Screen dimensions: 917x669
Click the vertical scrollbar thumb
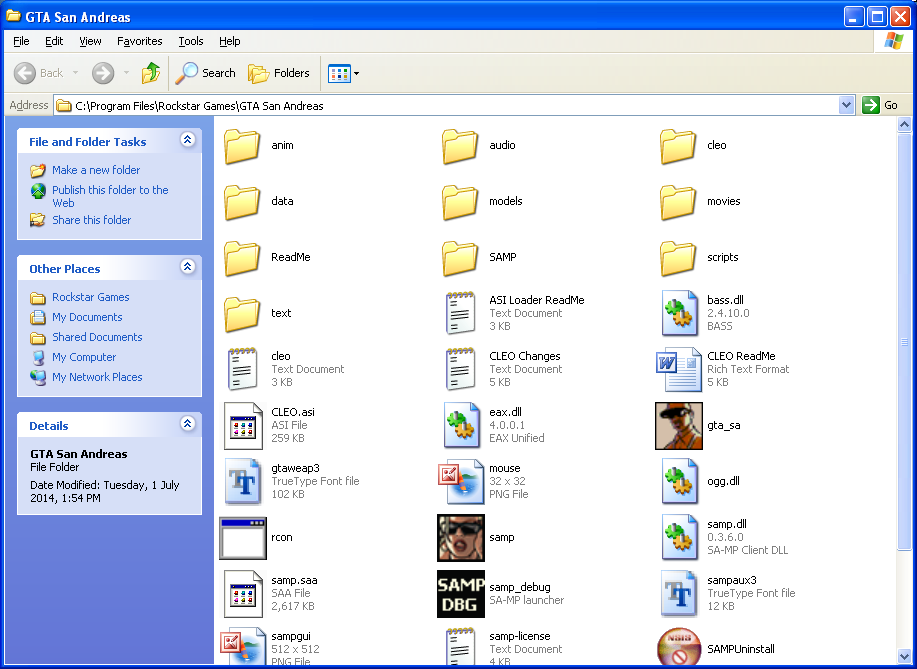click(904, 342)
